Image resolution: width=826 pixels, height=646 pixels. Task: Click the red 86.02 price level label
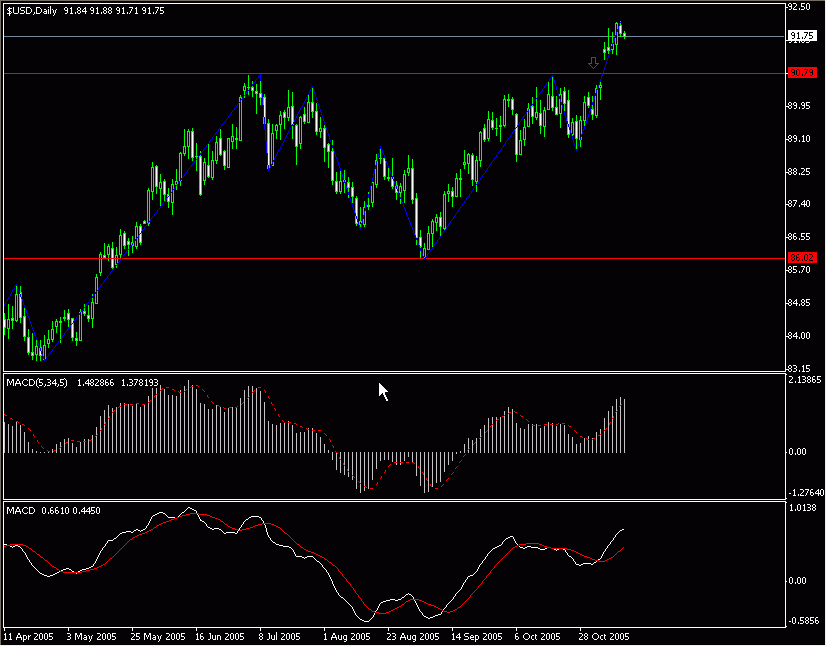[x=801, y=258]
